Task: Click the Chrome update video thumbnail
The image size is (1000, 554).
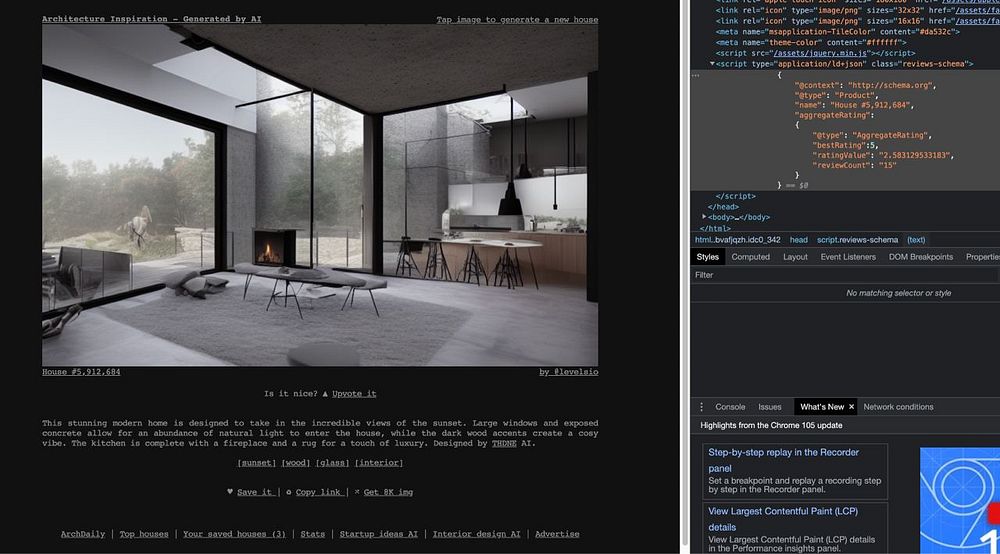Action: point(960,500)
